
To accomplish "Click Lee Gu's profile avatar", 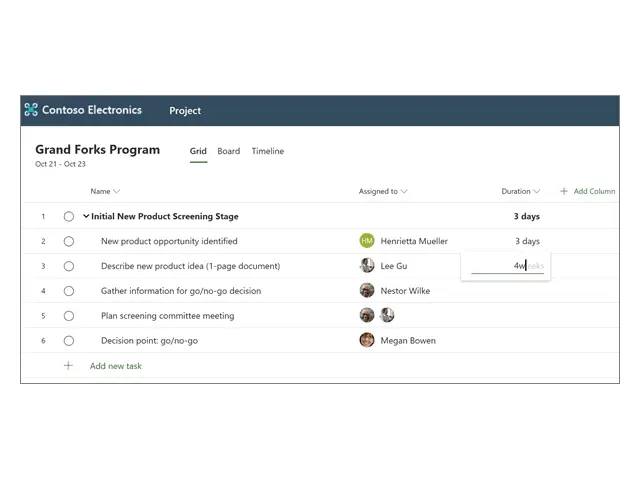I will [367, 266].
